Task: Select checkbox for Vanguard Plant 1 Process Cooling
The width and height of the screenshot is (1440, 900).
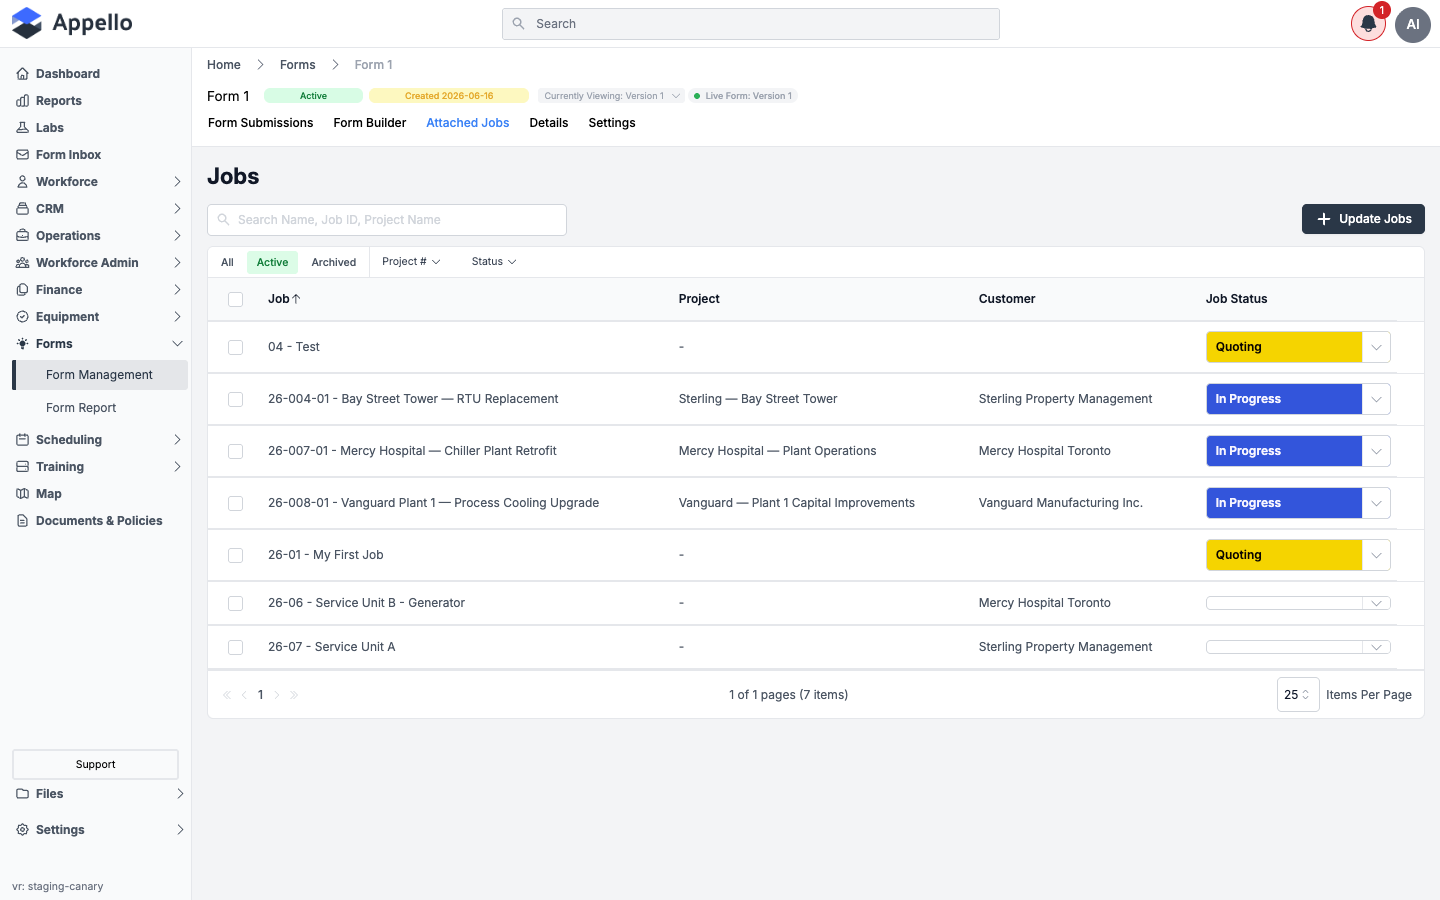Action: pos(236,503)
